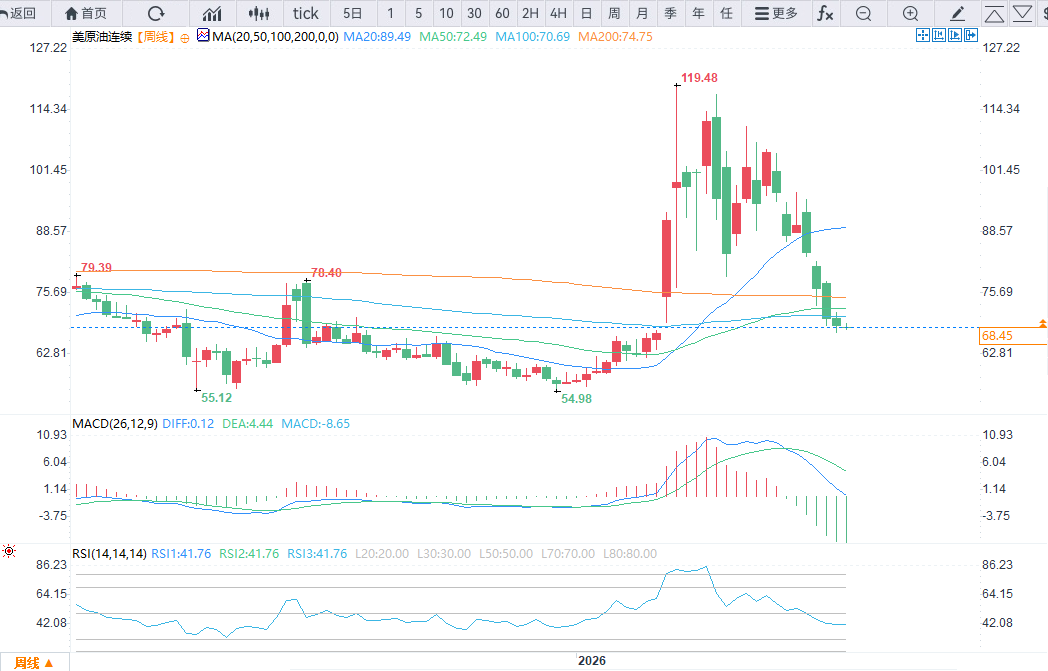1048x671 pixels.
Task: Zoom out using the minus magnifier
Action: 864,13
